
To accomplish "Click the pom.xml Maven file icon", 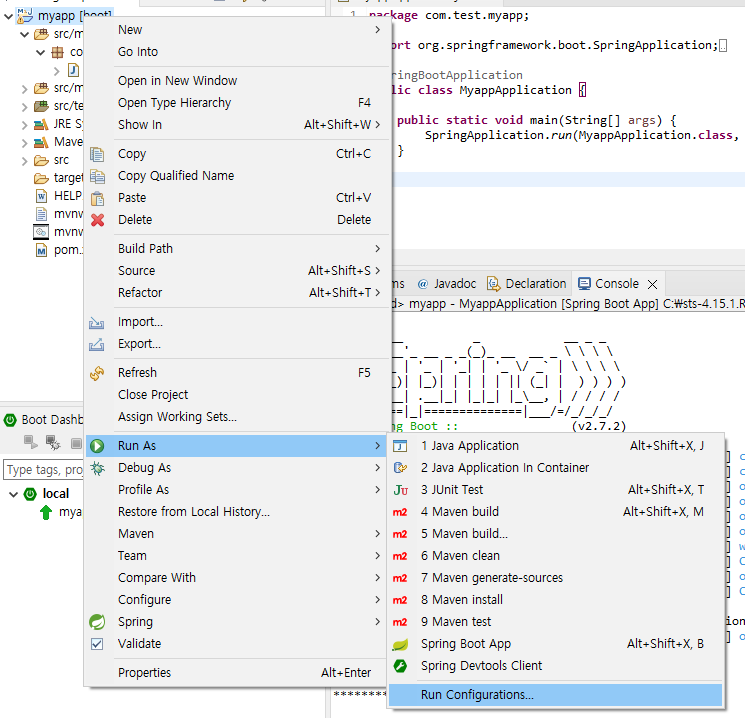I will click(x=42, y=250).
